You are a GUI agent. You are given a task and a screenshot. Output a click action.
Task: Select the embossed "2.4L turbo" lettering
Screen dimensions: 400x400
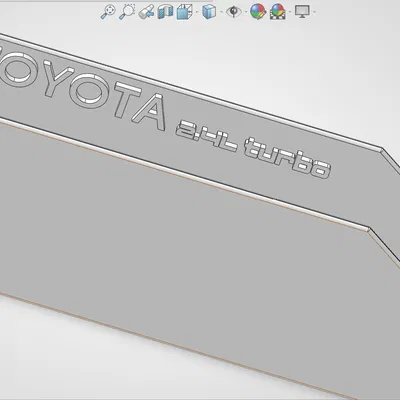[x=253, y=149]
